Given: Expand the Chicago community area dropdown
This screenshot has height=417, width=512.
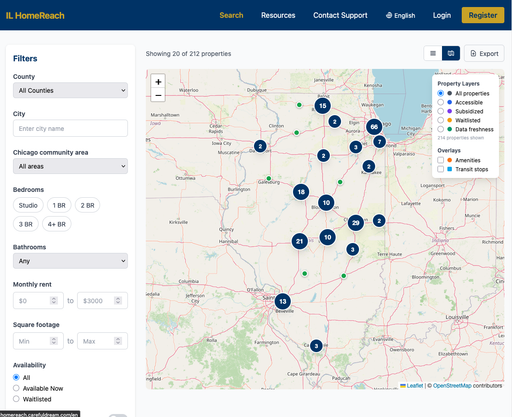Looking at the screenshot, I should pos(70,166).
